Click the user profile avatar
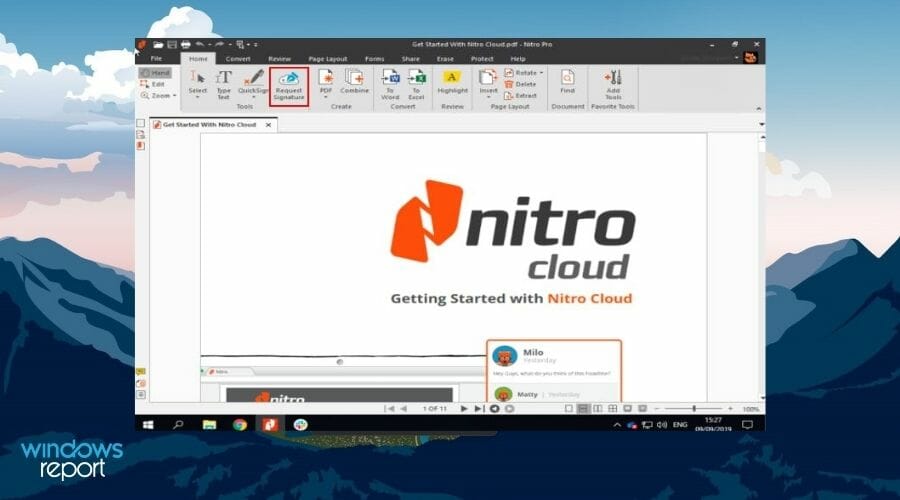This screenshot has width=900, height=500. pyautogui.click(x=750, y=57)
